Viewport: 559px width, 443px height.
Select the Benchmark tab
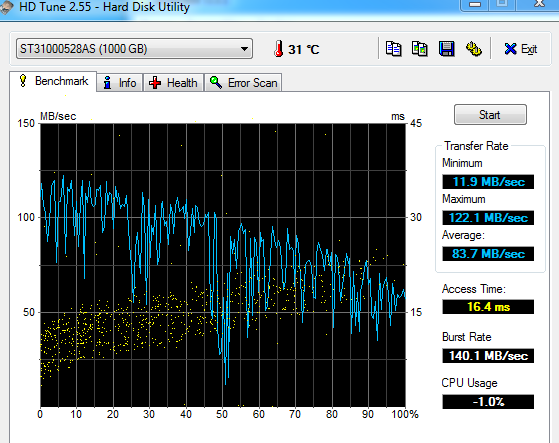click(53, 81)
